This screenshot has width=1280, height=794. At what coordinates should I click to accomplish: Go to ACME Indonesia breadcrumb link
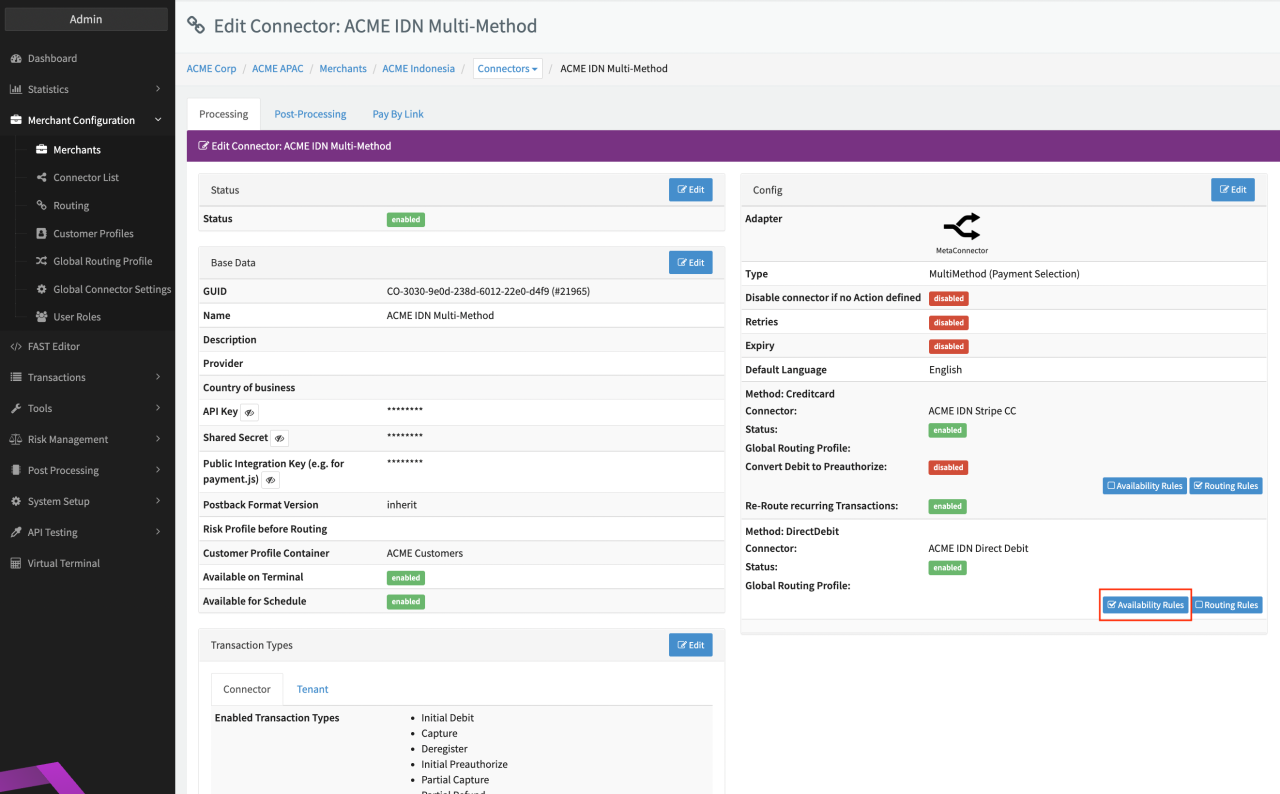(x=418, y=69)
